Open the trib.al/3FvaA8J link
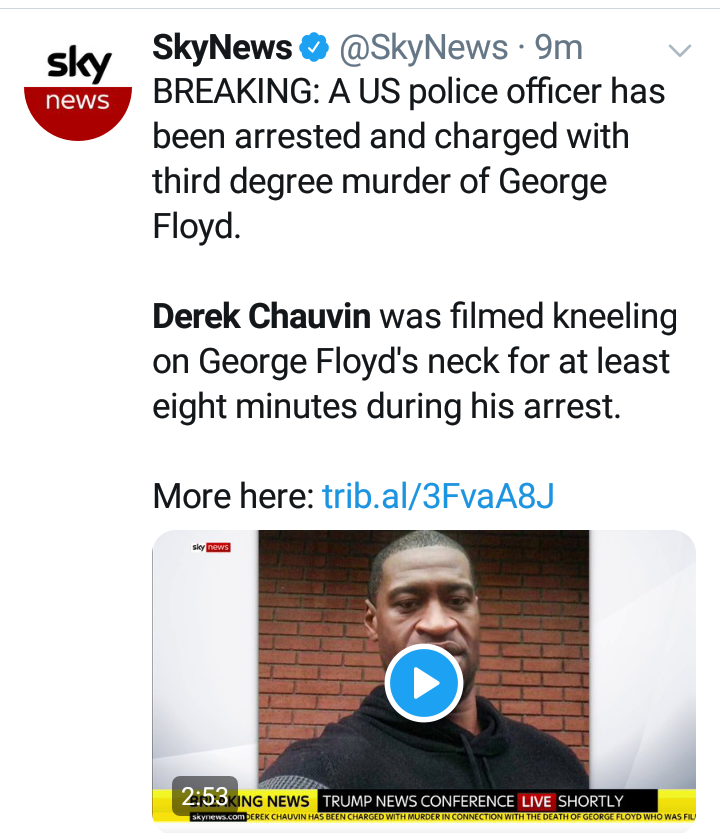The width and height of the screenshot is (720, 833). click(x=438, y=495)
